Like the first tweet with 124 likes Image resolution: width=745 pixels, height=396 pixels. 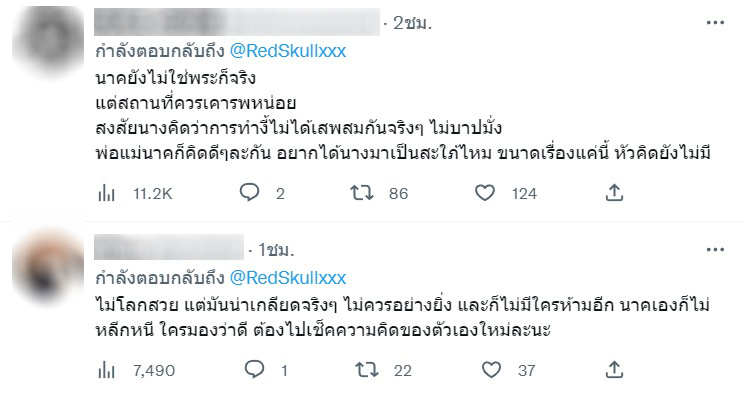coord(485,193)
